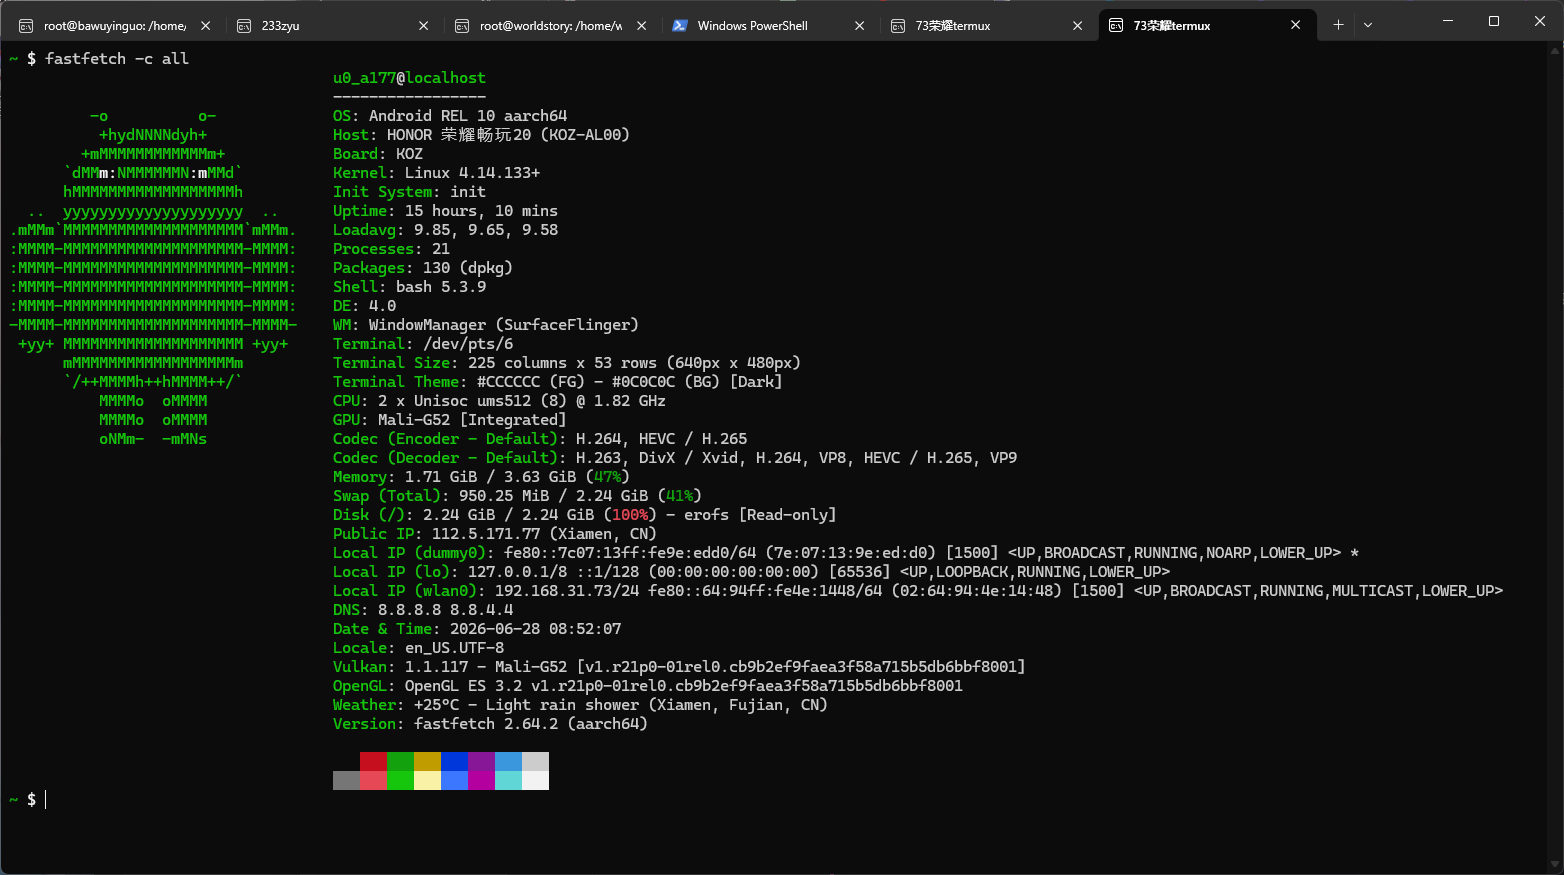This screenshot has height=875, width=1564.
Task: Click the 'Packages: 130 (dpkg)' line
Action: (423, 268)
